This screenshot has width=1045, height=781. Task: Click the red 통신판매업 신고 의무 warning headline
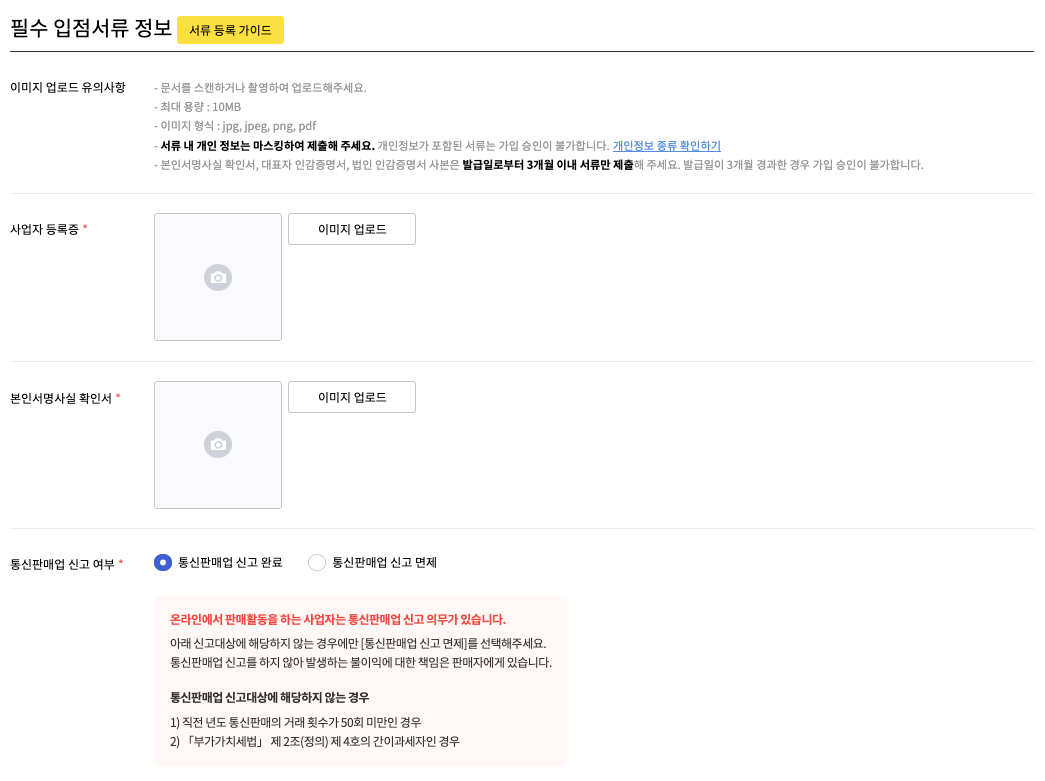coord(338,619)
